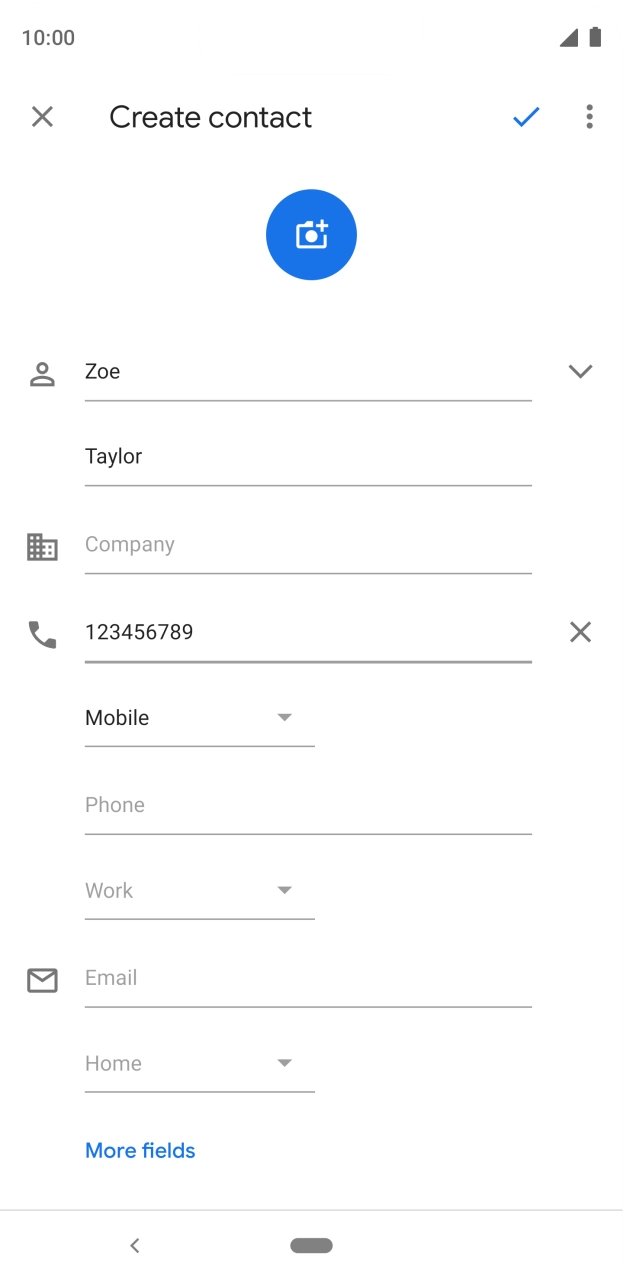Image resolution: width=623 pixels, height=1282 pixels.
Task: Focus the Email input field
Action: (x=308, y=978)
